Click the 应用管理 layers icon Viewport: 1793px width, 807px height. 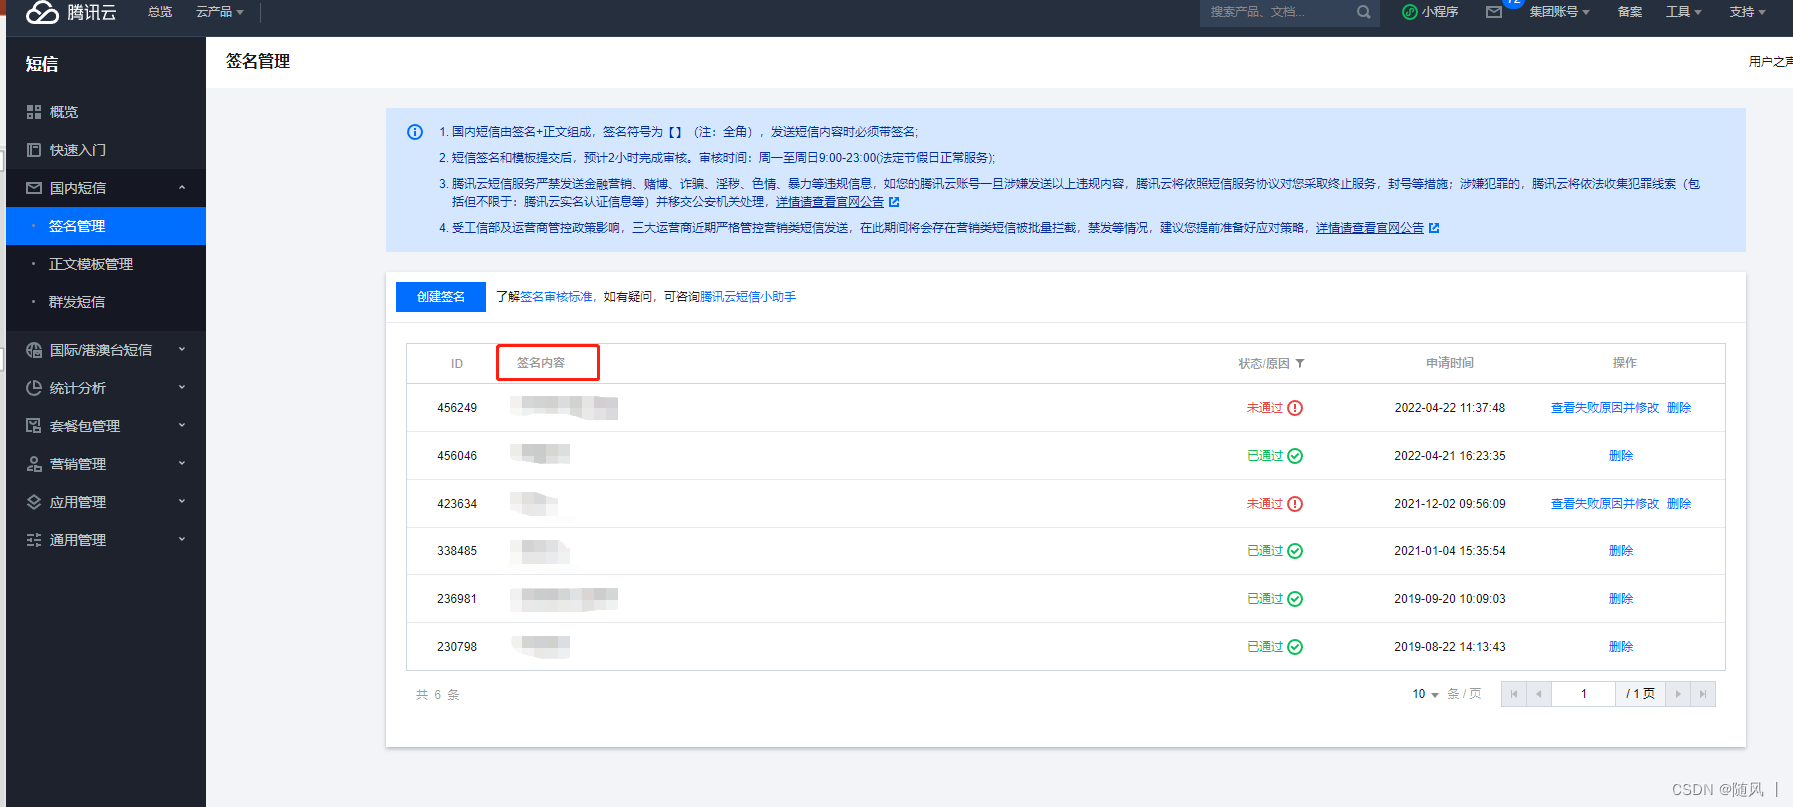[x=34, y=502]
